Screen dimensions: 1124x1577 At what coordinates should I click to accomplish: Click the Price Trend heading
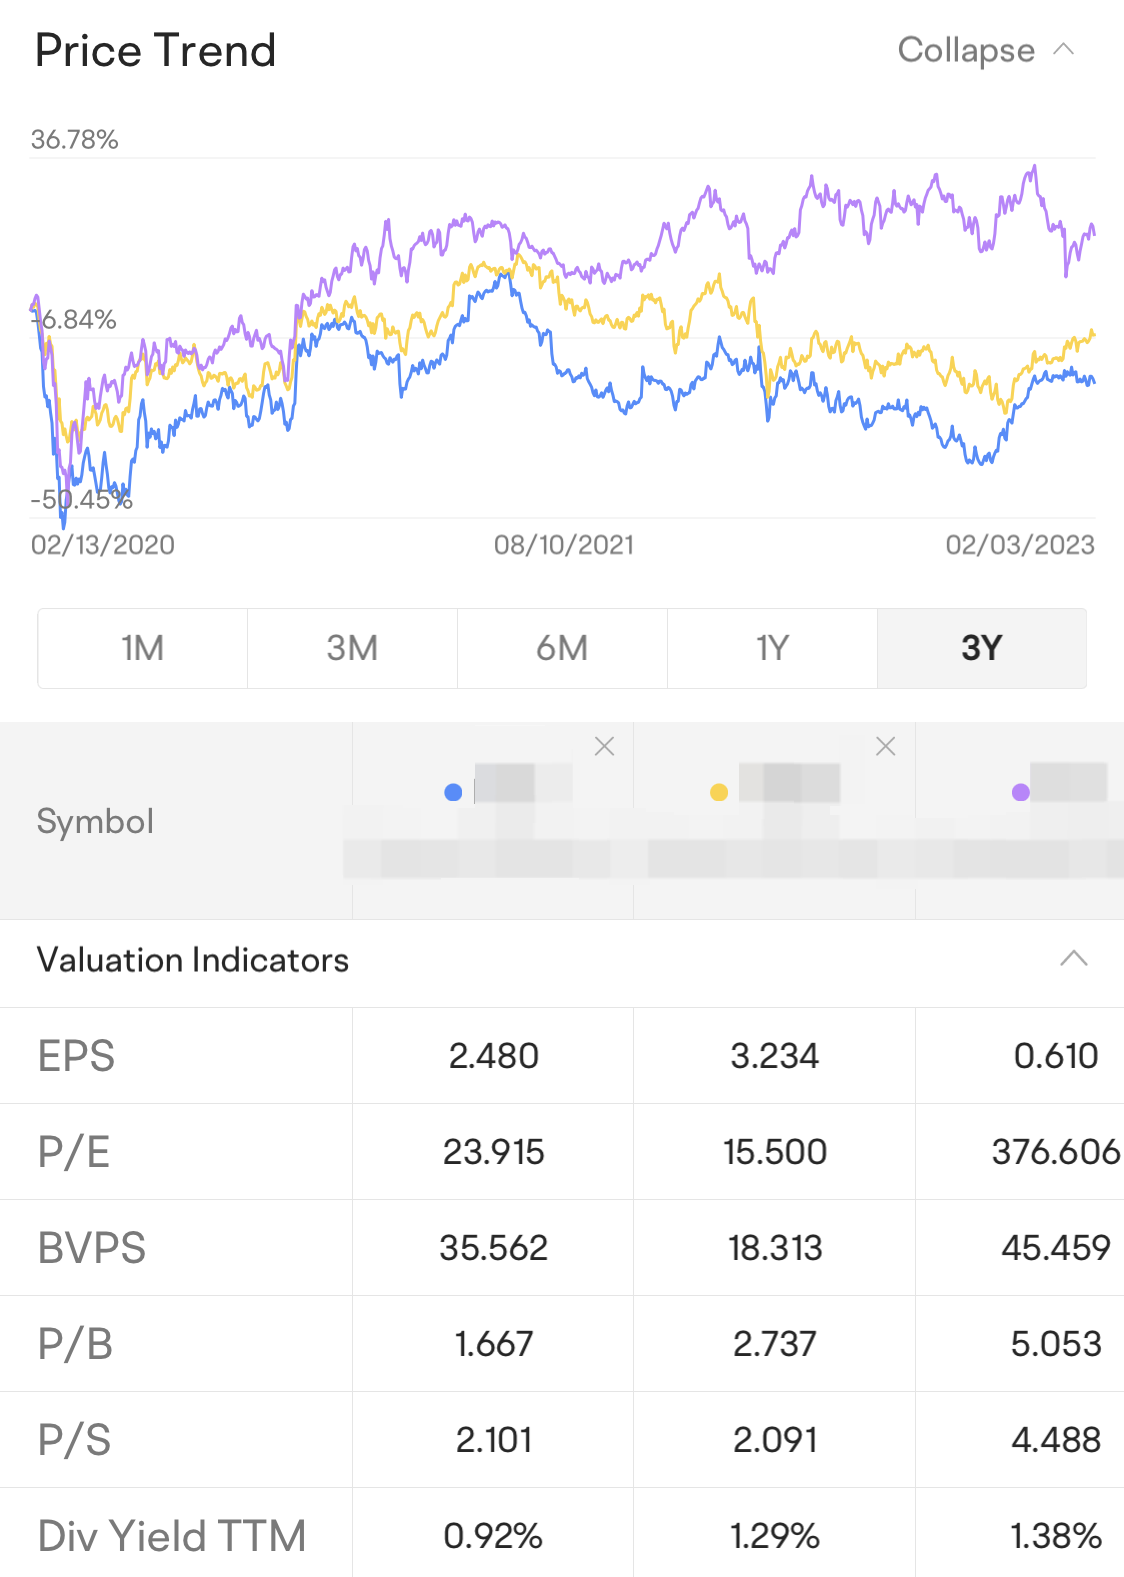pos(156,51)
